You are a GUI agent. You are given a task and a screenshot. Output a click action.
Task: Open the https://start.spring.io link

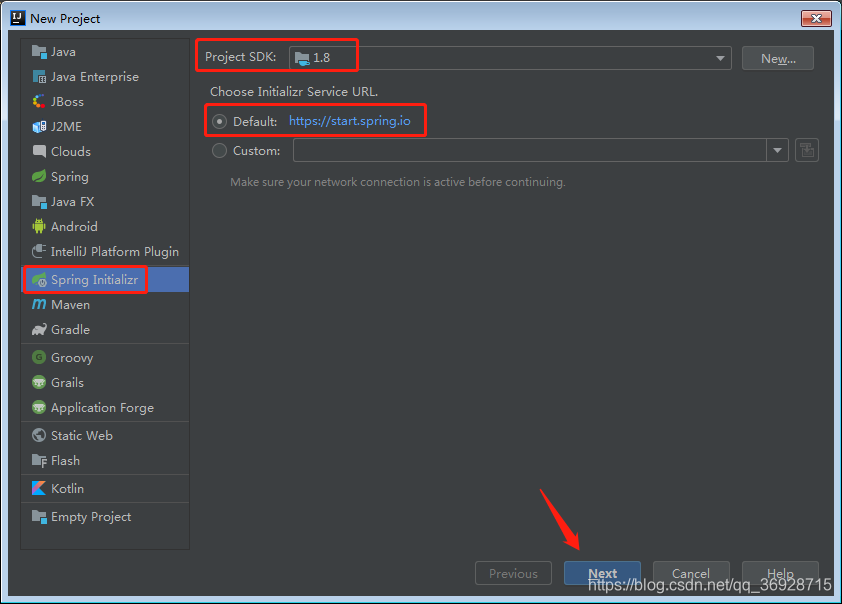pyautogui.click(x=350, y=121)
